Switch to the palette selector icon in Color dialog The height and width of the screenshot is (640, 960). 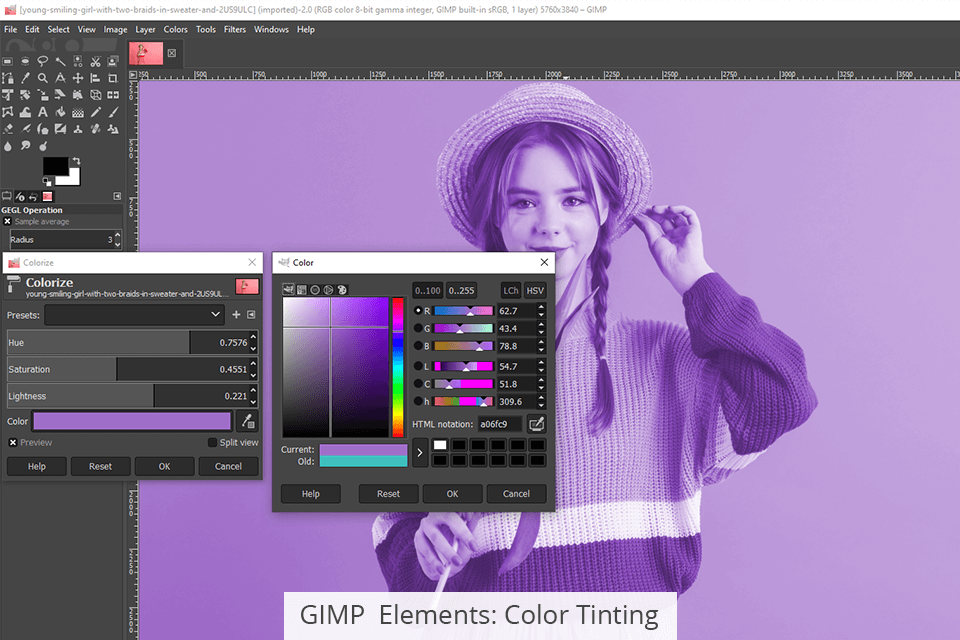coord(342,290)
